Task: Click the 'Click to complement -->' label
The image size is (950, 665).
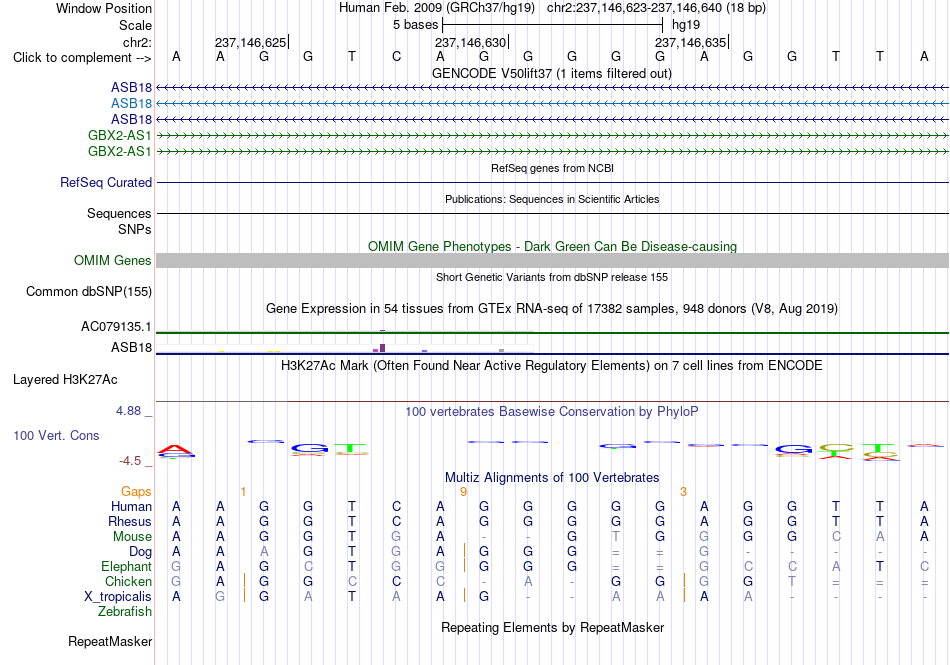Action: pyautogui.click(x=82, y=58)
